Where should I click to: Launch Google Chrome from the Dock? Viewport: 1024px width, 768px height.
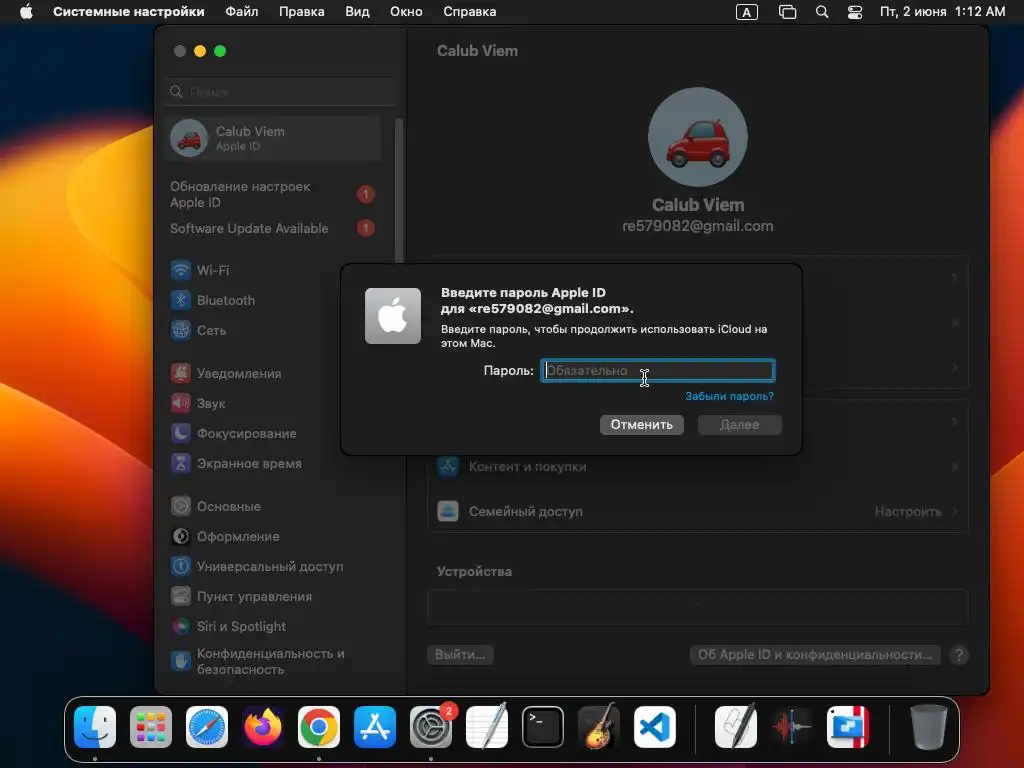319,727
